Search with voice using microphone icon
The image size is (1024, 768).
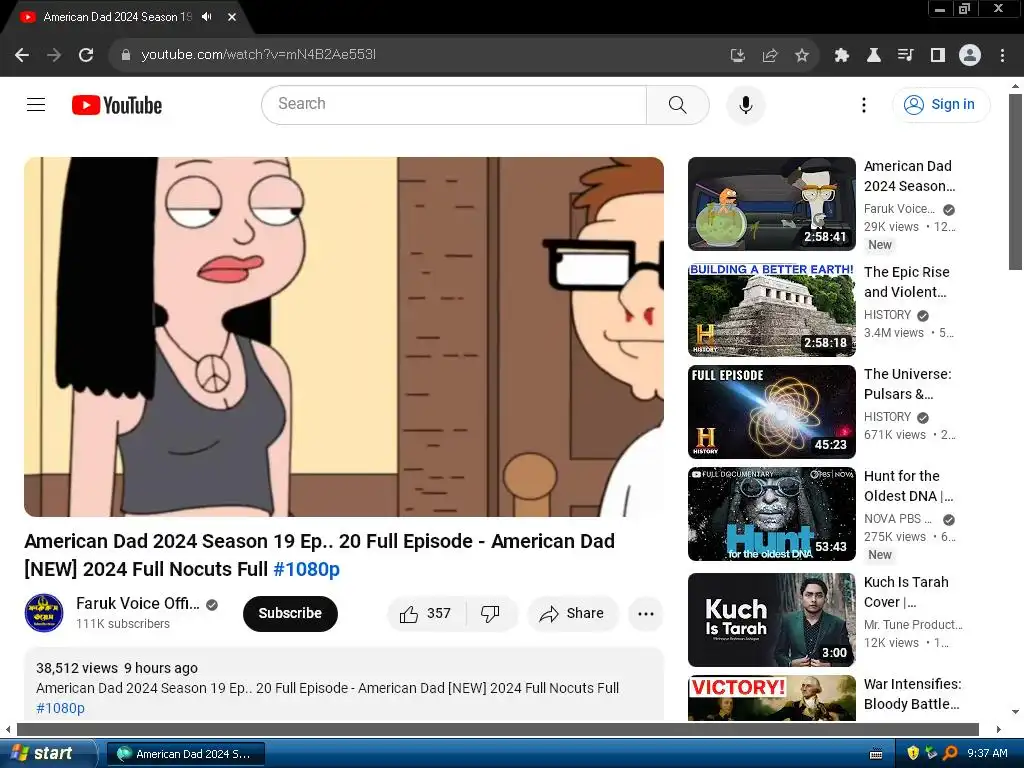[746, 105]
